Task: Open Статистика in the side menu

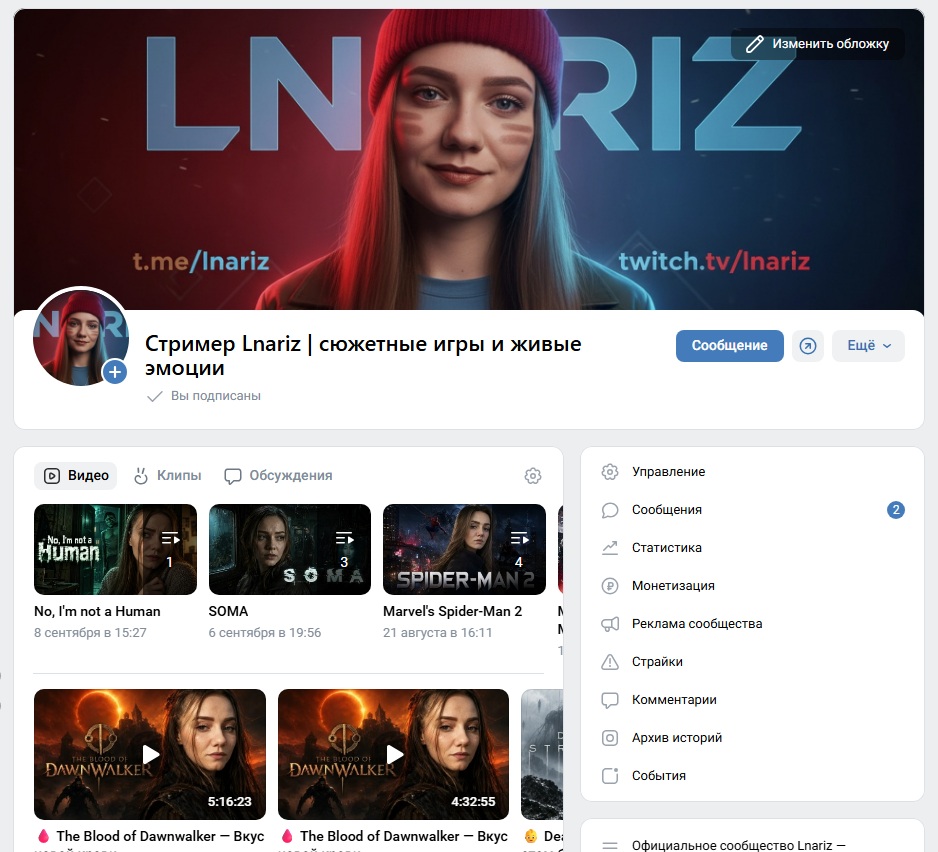Action: (x=753, y=547)
